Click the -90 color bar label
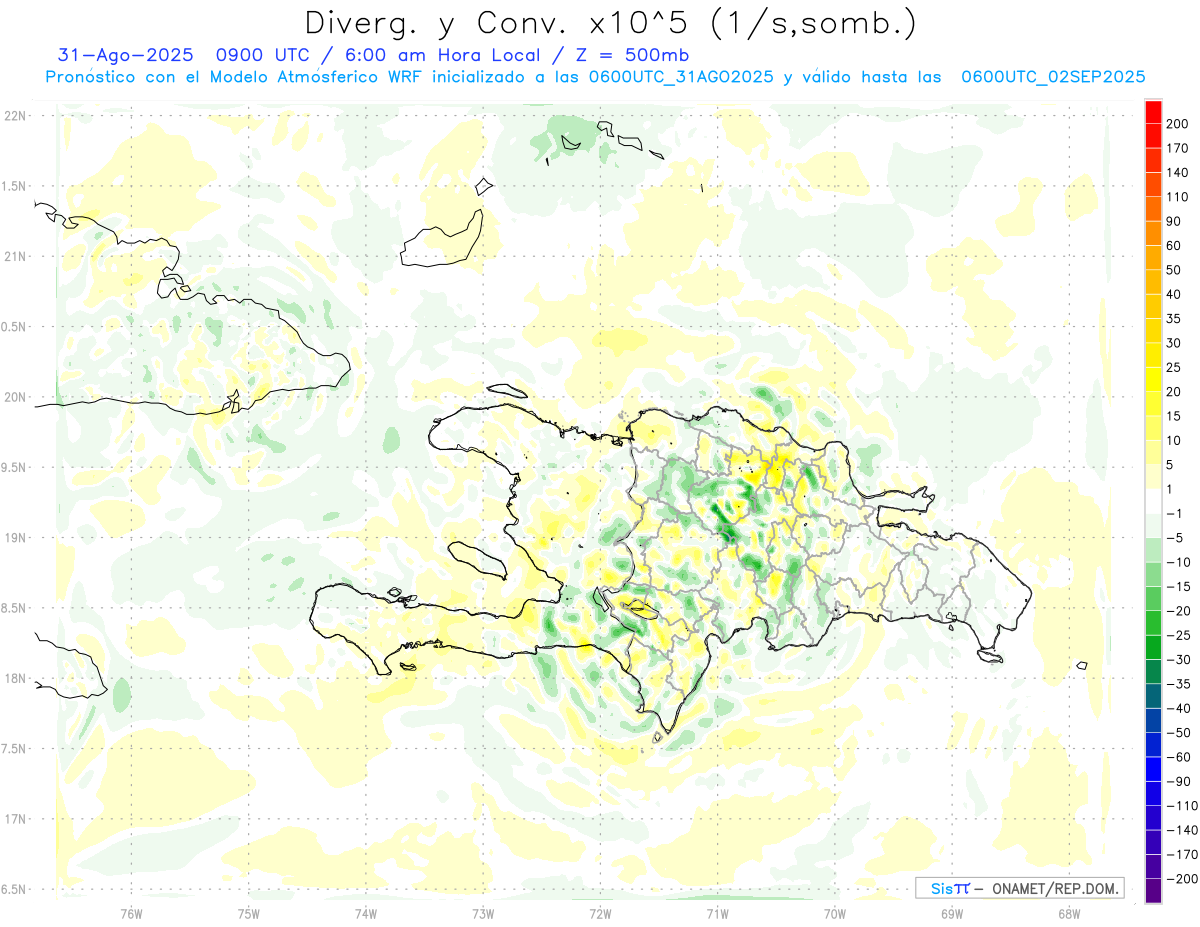Screen dimensions: 1200x927 (x=1178, y=781)
